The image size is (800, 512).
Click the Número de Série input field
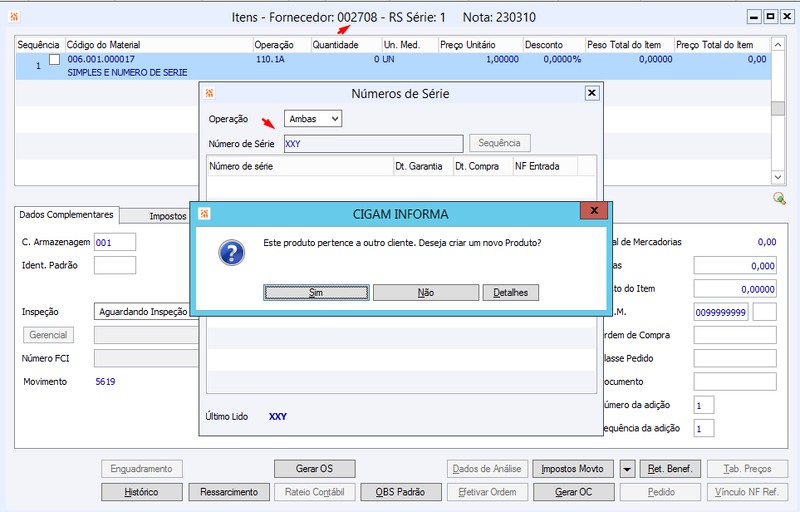pyautogui.click(x=373, y=144)
